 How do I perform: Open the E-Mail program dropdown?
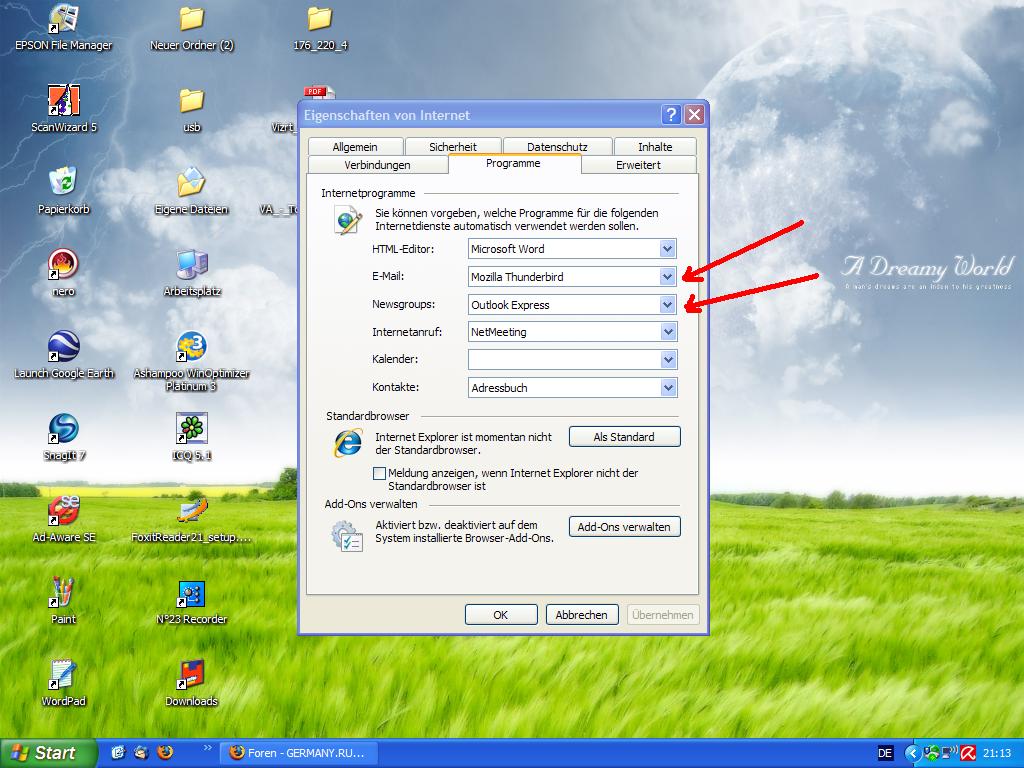pos(667,277)
